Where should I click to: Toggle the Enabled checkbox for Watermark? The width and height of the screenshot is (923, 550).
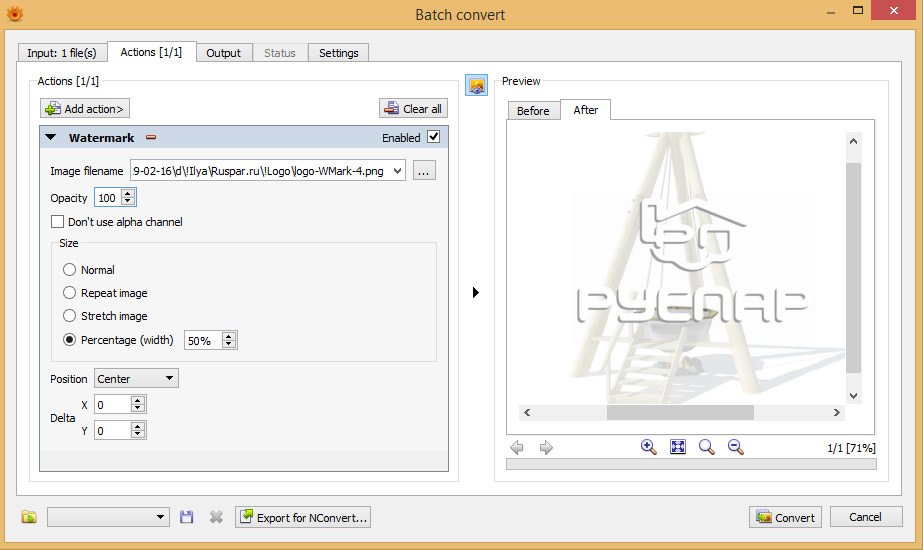pyautogui.click(x=434, y=137)
